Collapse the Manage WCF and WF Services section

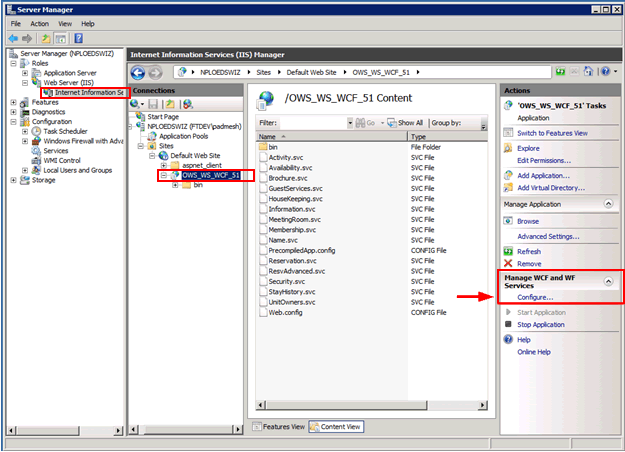click(609, 282)
